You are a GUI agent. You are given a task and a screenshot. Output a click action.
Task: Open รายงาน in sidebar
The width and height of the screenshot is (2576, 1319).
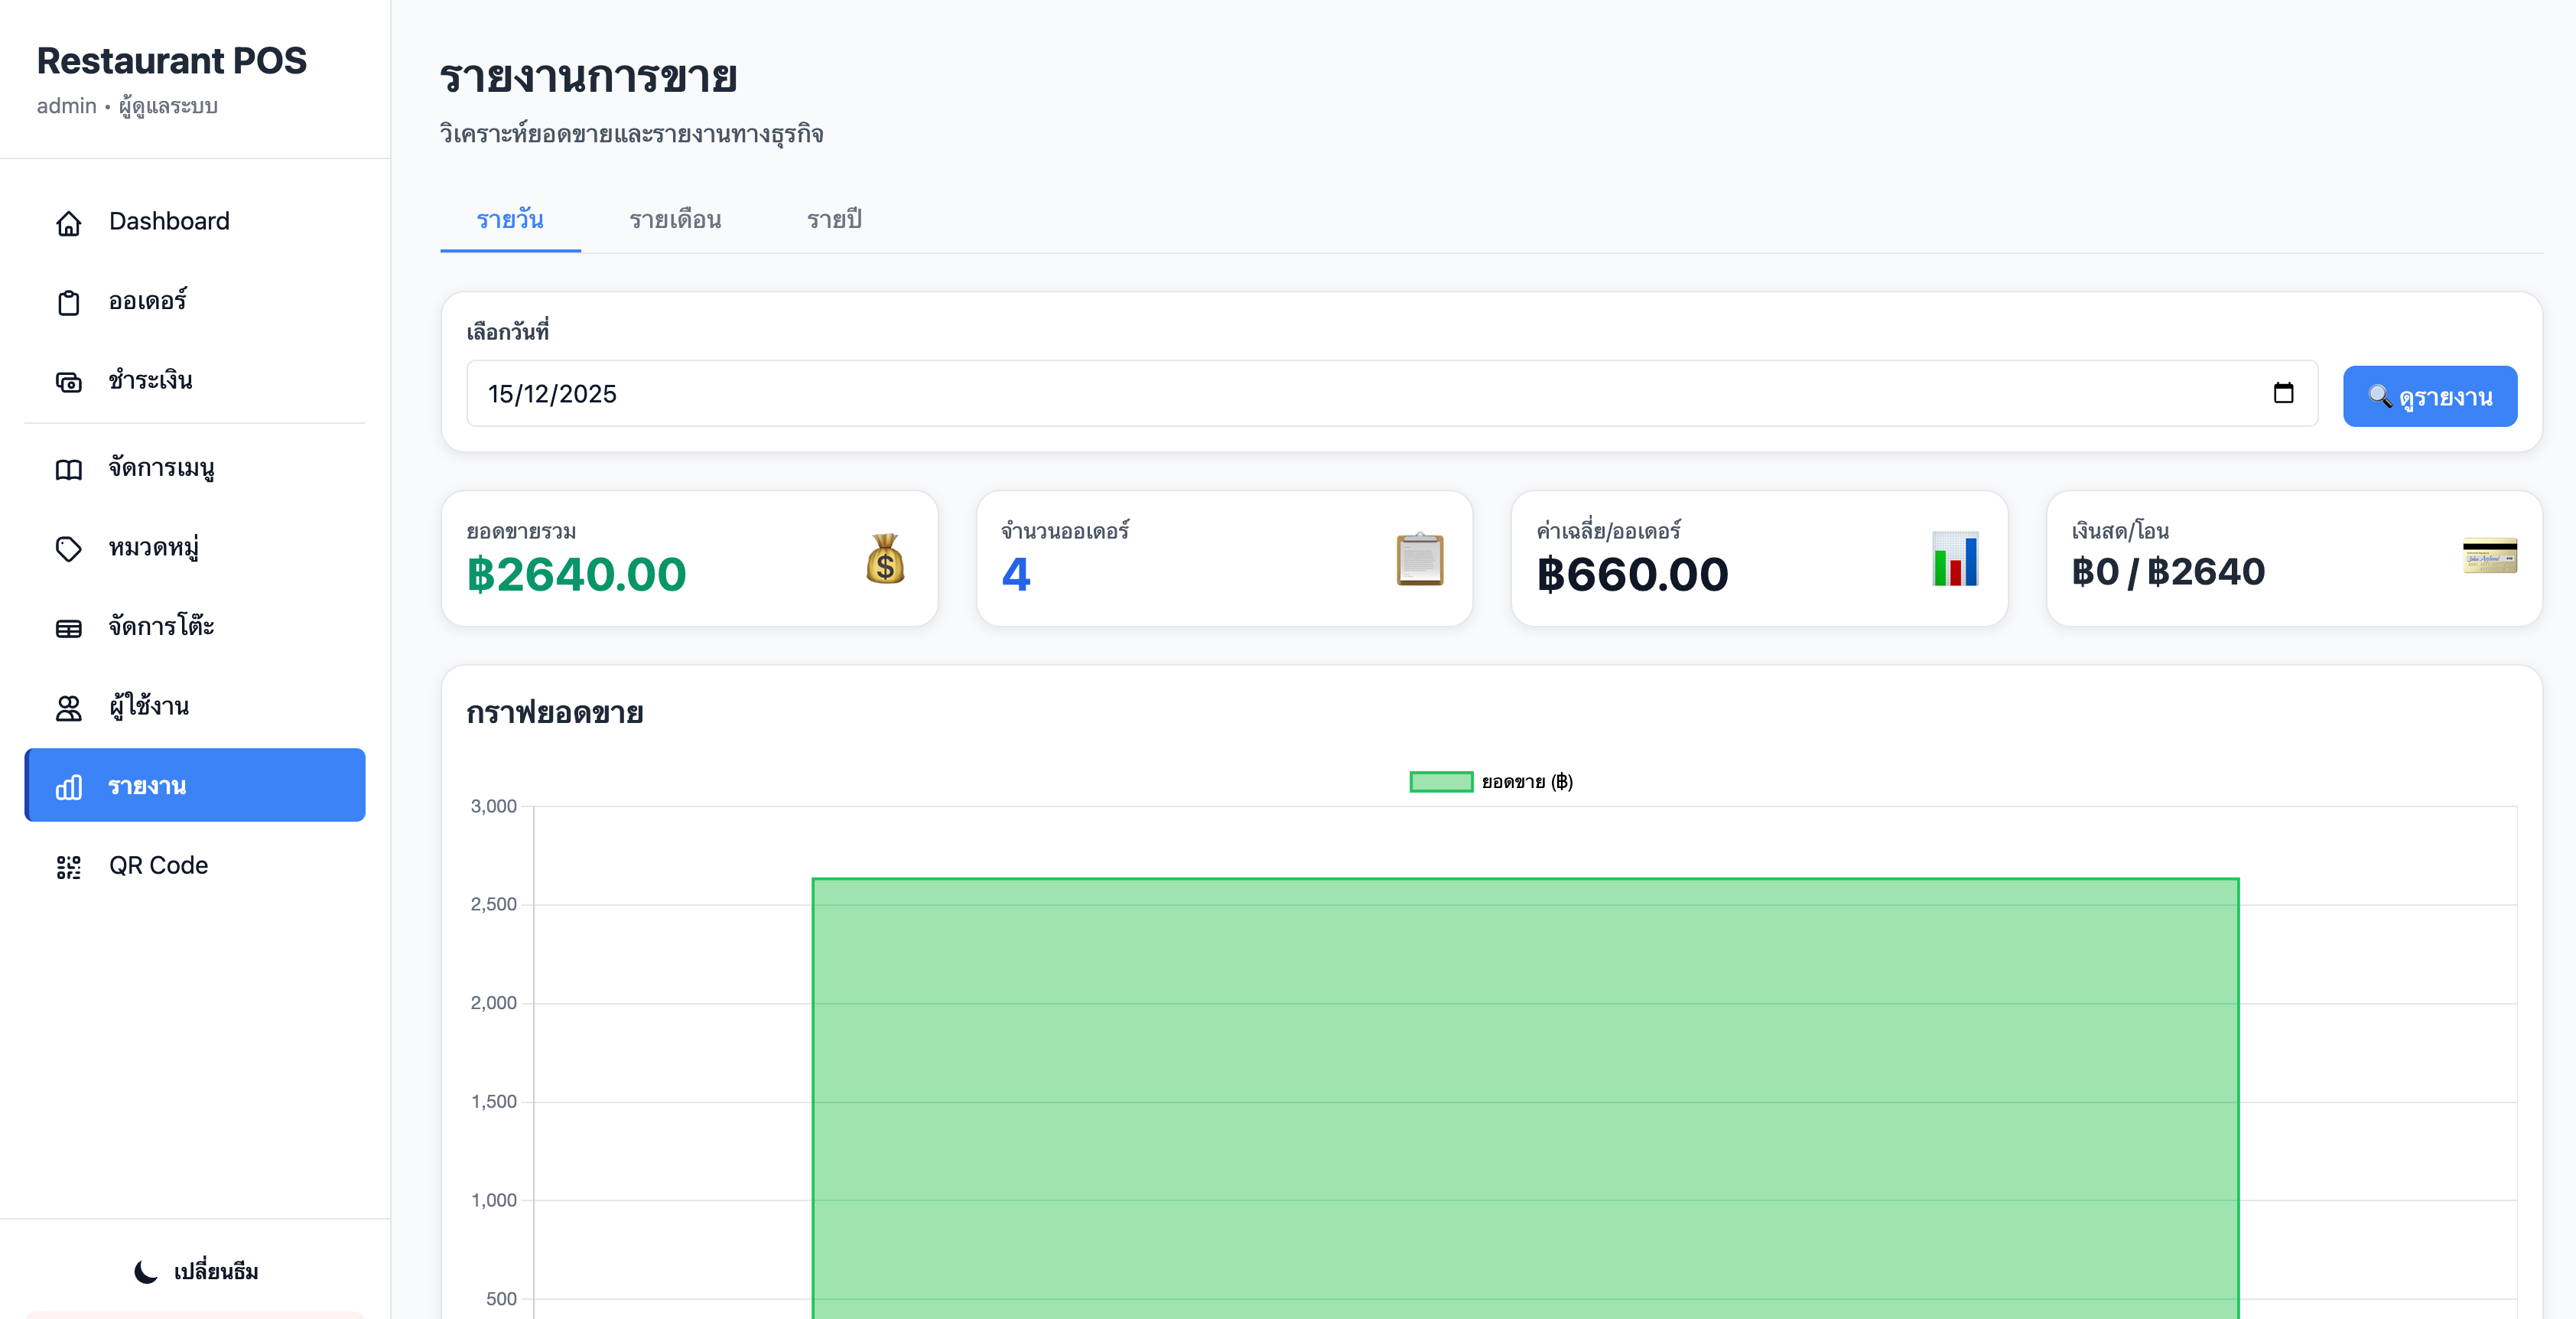[x=195, y=786]
